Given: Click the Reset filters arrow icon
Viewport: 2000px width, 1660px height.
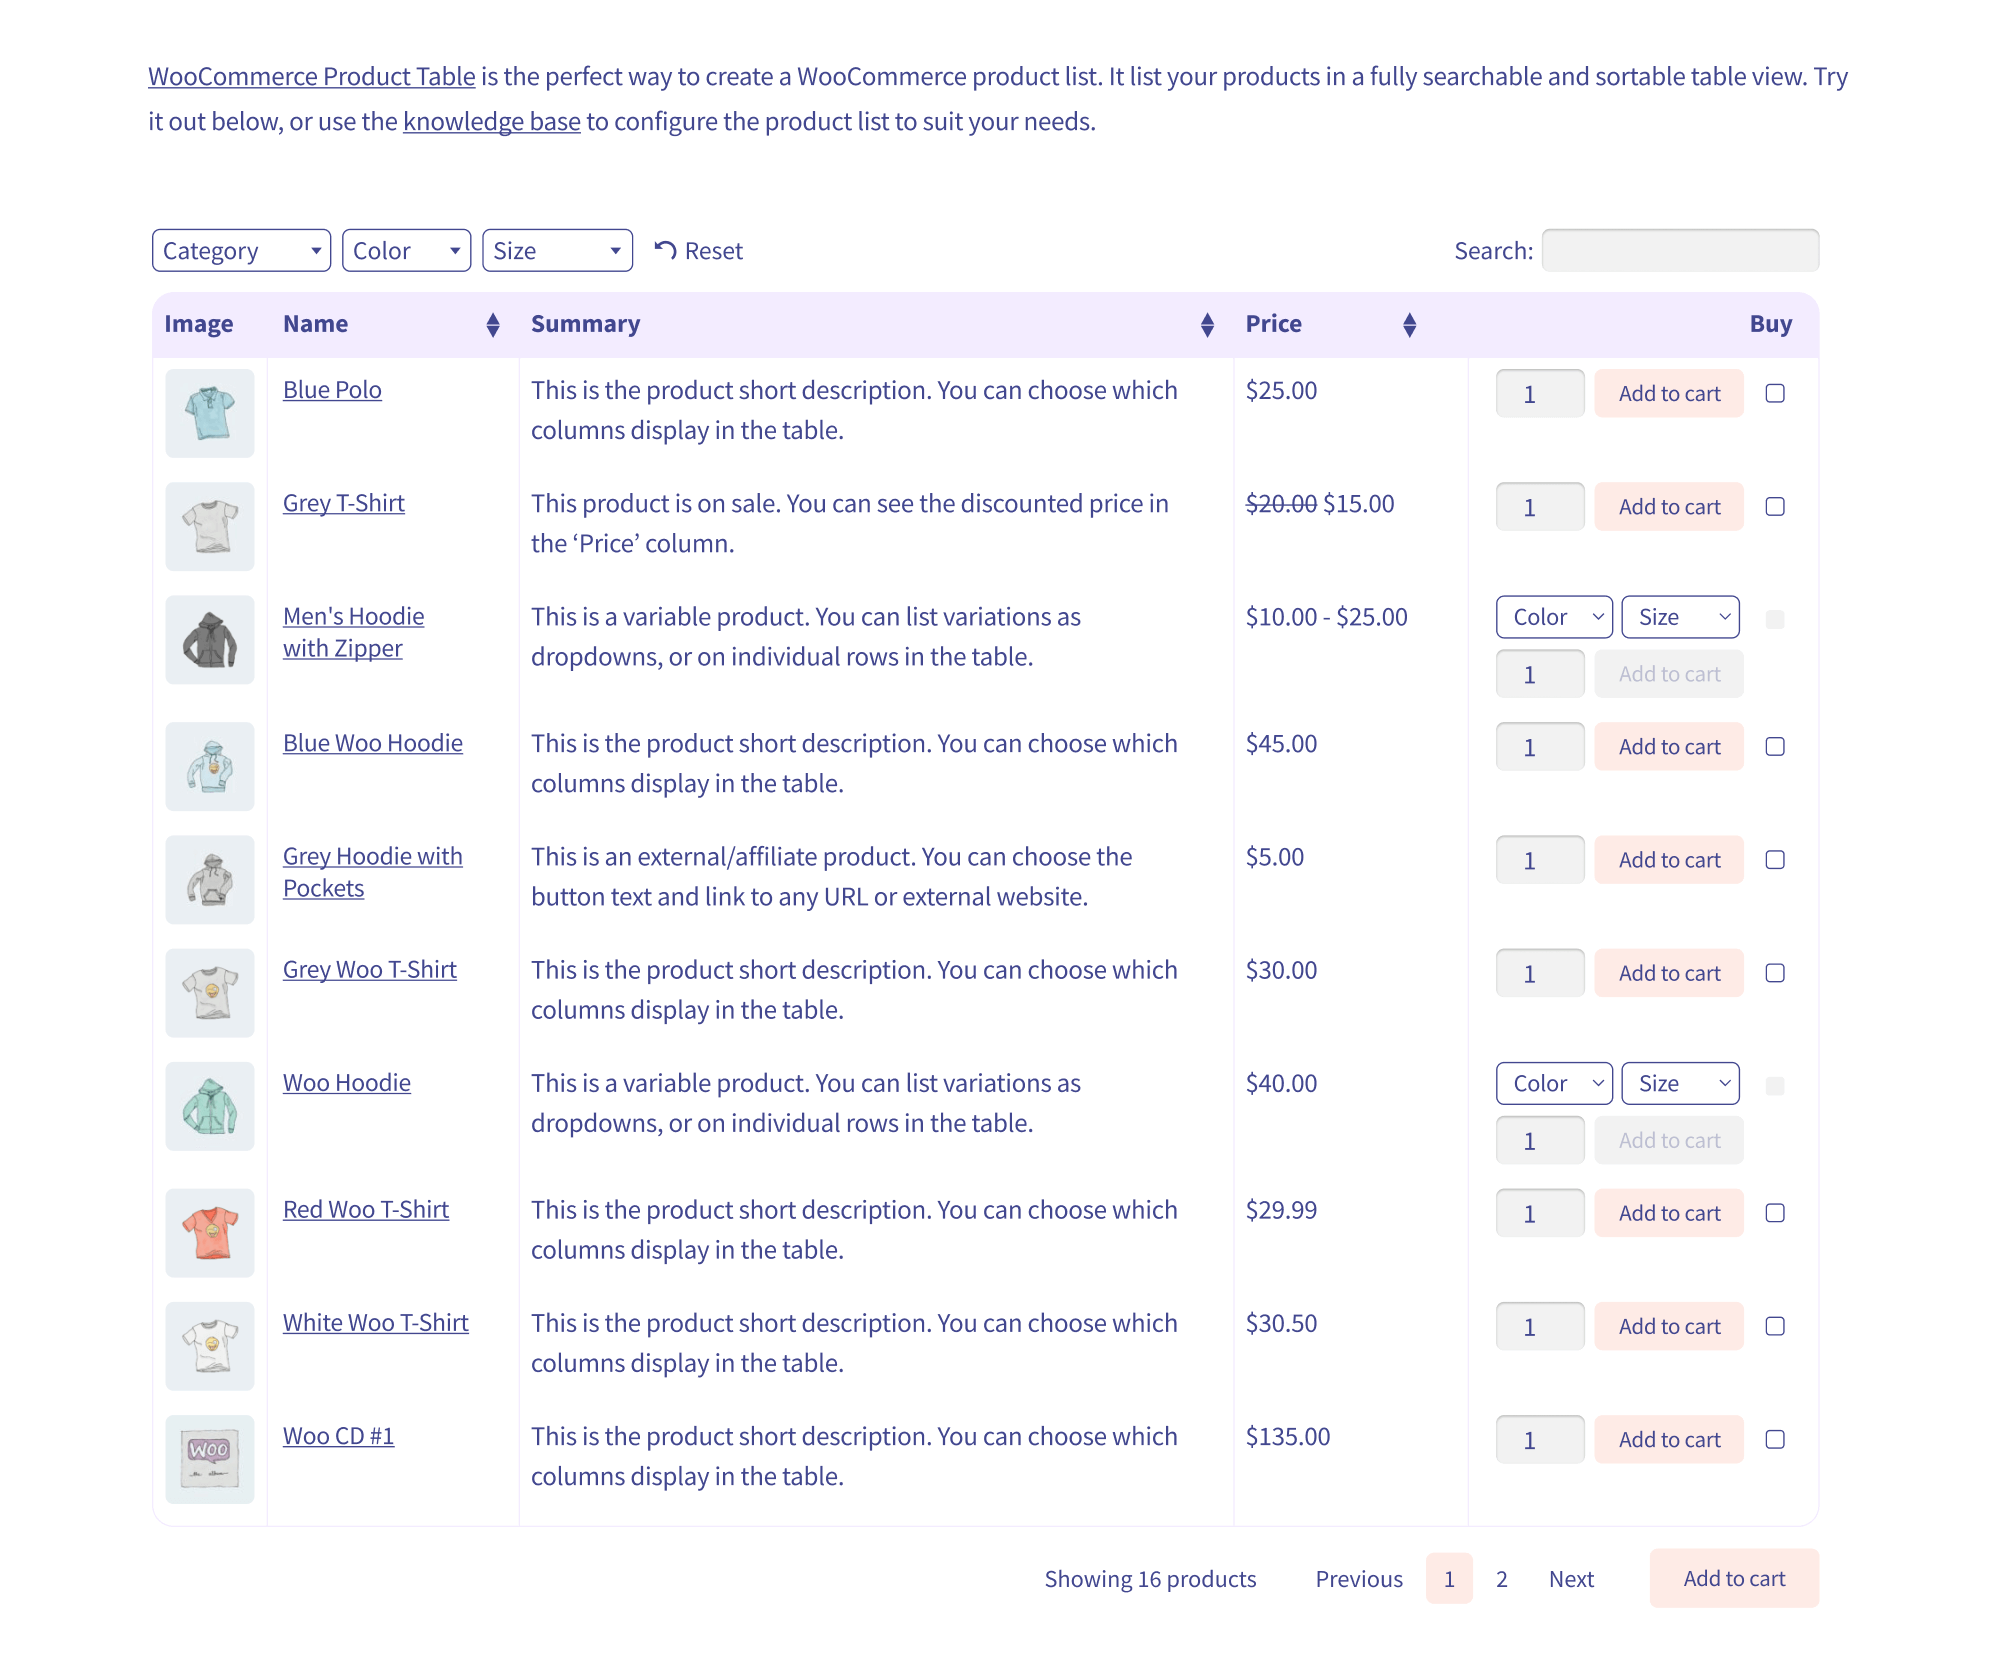Looking at the screenshot, I should pos(665,250).
